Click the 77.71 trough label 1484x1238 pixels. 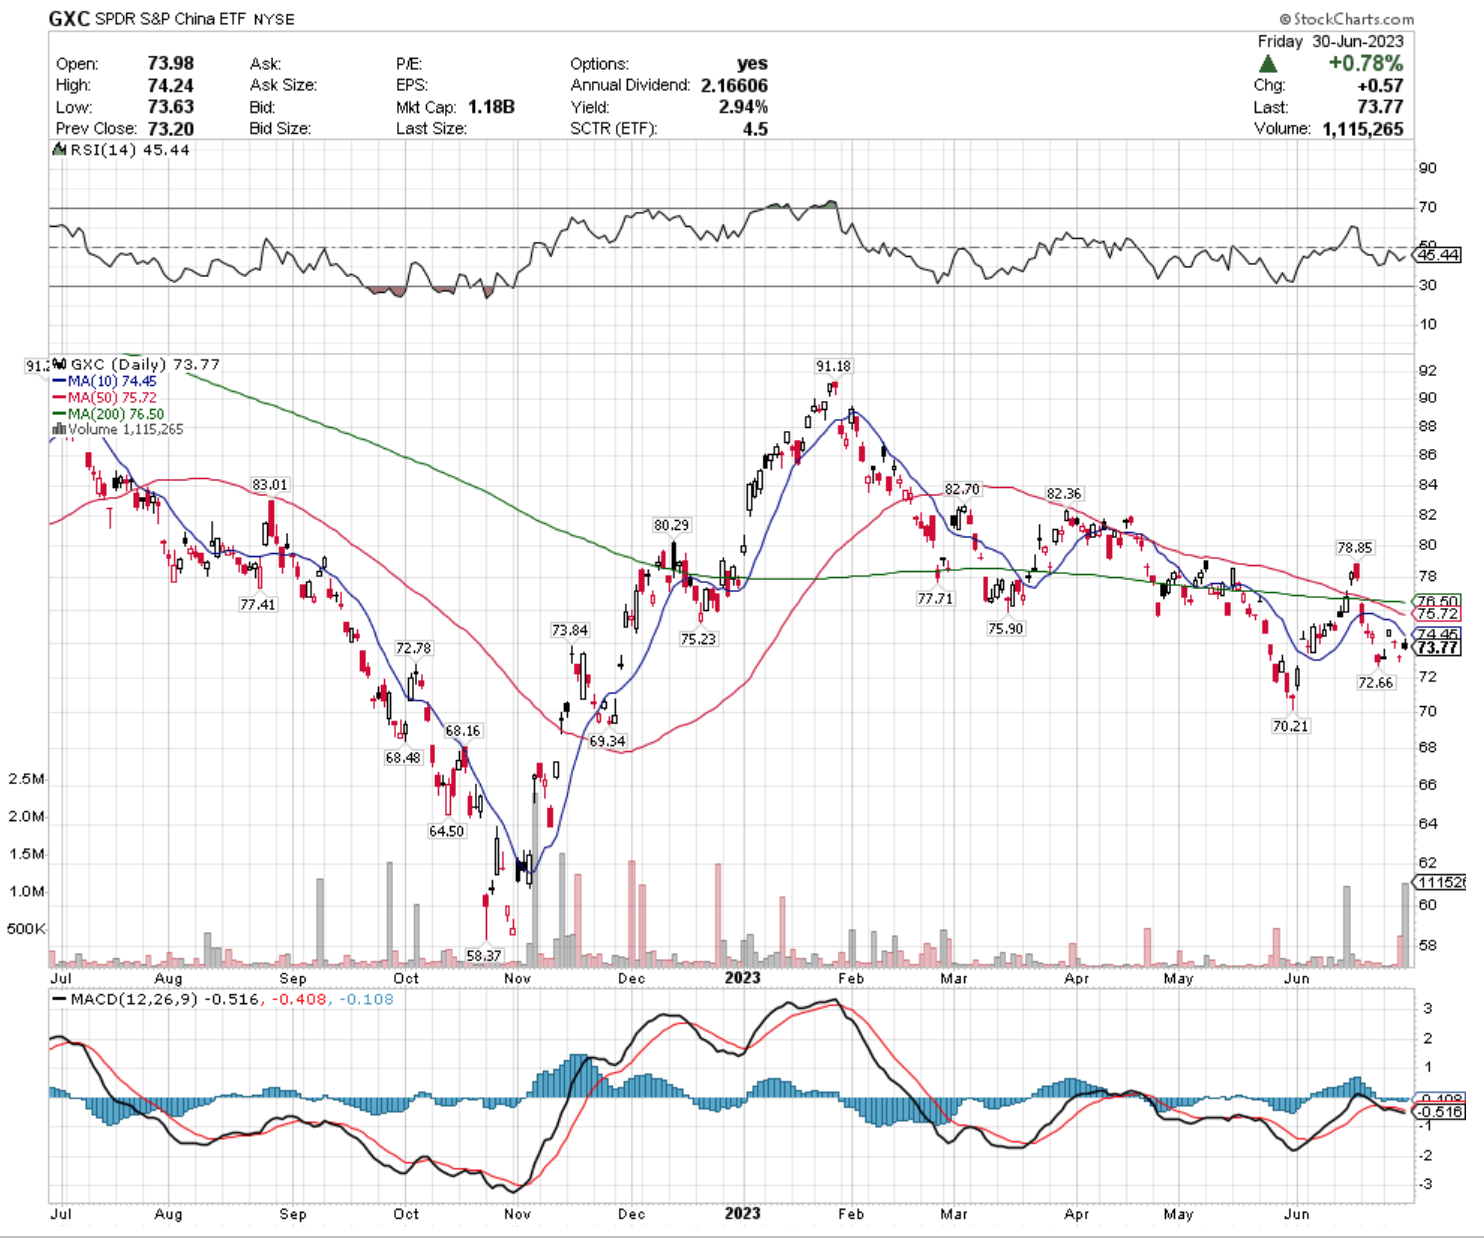[936, 599]
